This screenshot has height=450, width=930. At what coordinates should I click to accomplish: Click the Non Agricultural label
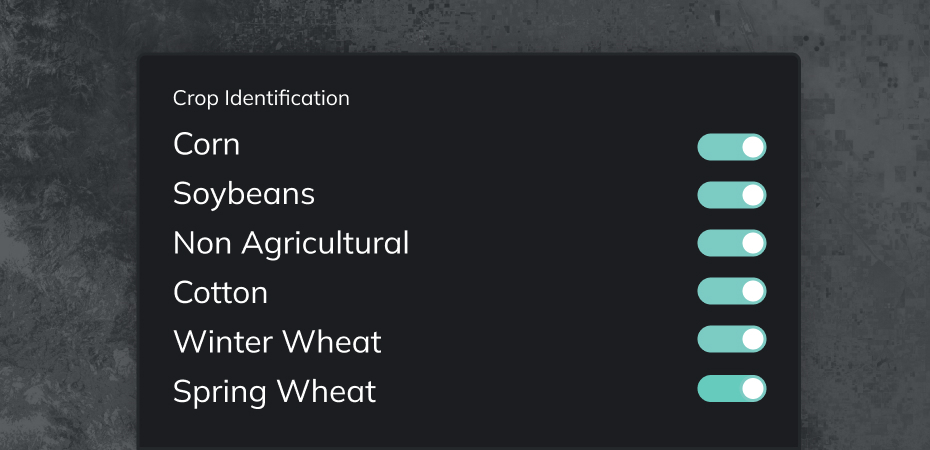point(291,242)
